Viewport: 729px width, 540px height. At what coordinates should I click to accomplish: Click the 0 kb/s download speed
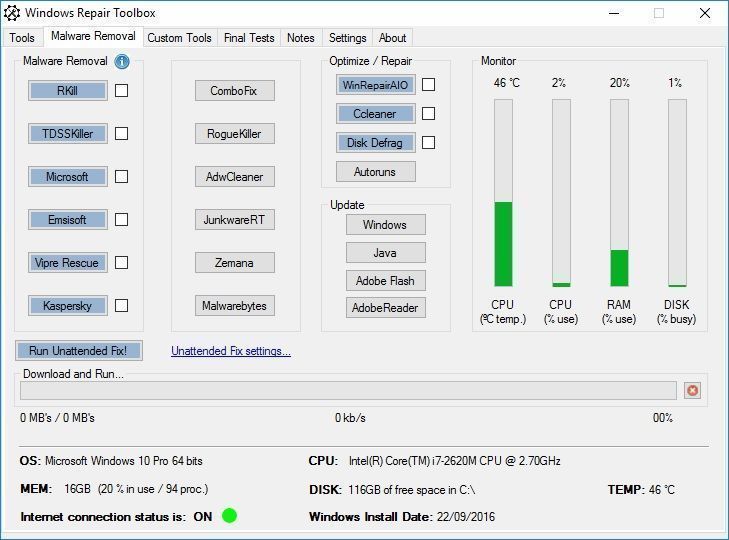point(350,418)
